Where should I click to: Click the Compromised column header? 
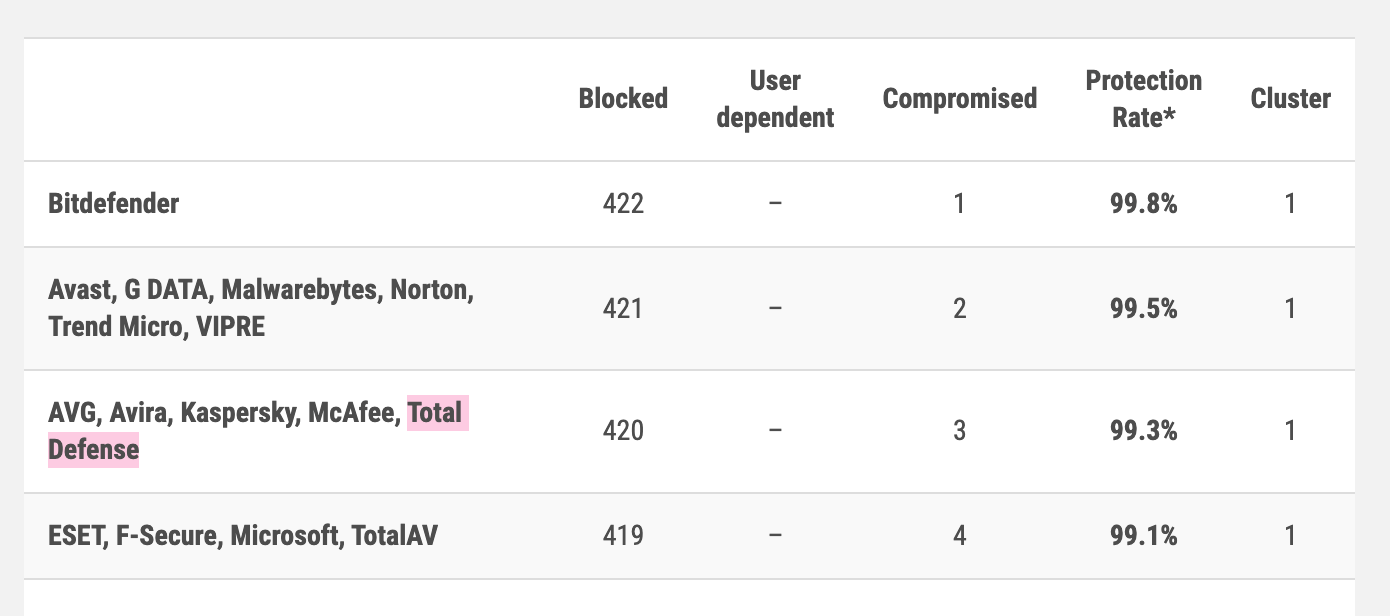959,98
